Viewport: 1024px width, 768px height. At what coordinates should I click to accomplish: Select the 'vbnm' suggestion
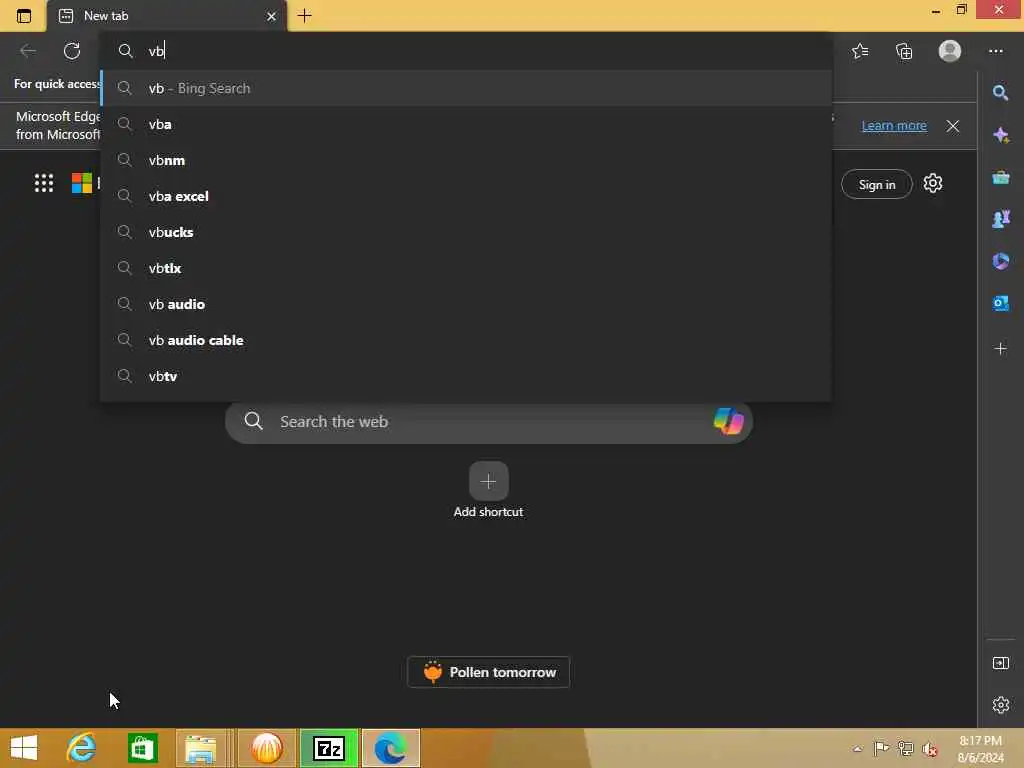pos(466,160)
